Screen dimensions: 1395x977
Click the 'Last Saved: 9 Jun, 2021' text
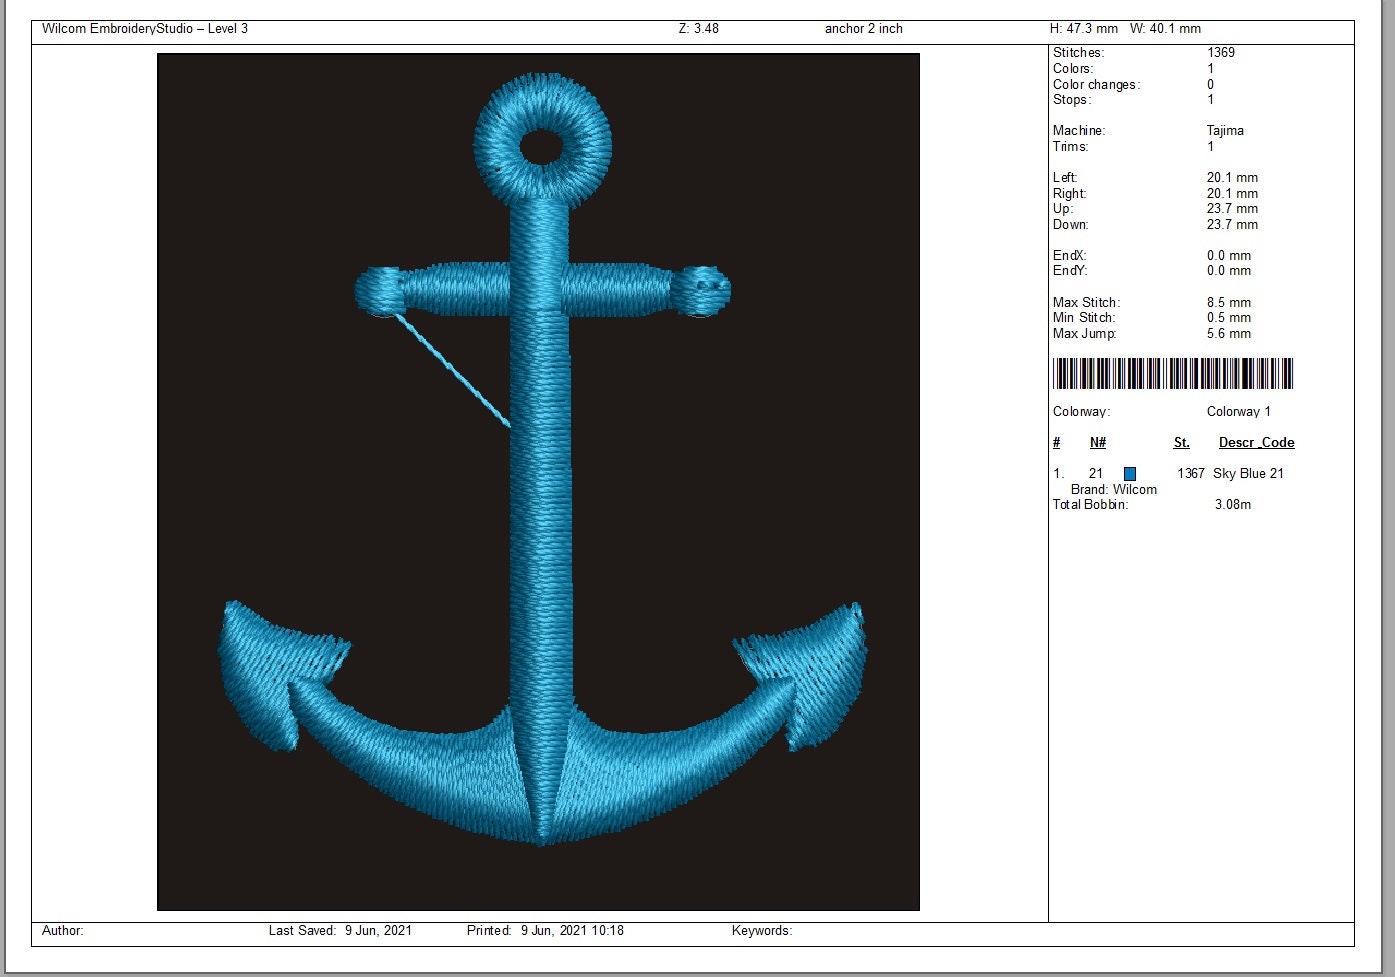(340, 931)
